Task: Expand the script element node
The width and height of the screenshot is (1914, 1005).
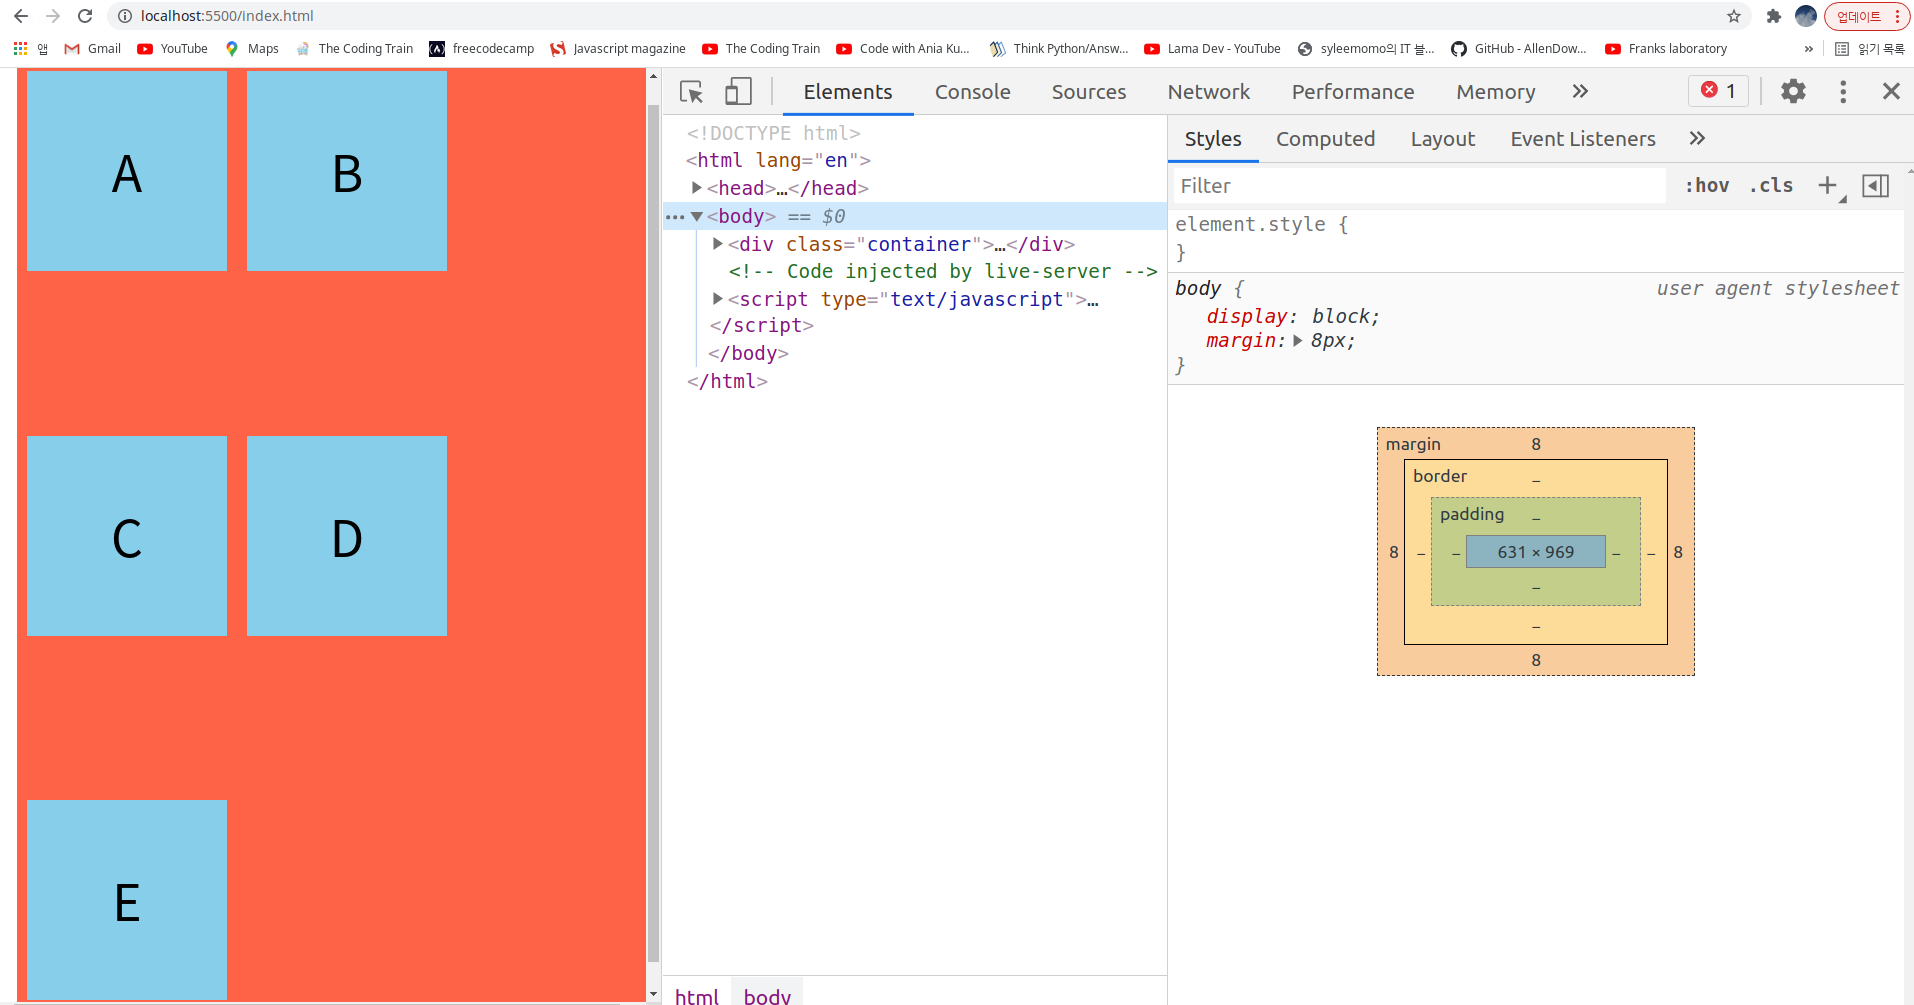Action: 717,299
